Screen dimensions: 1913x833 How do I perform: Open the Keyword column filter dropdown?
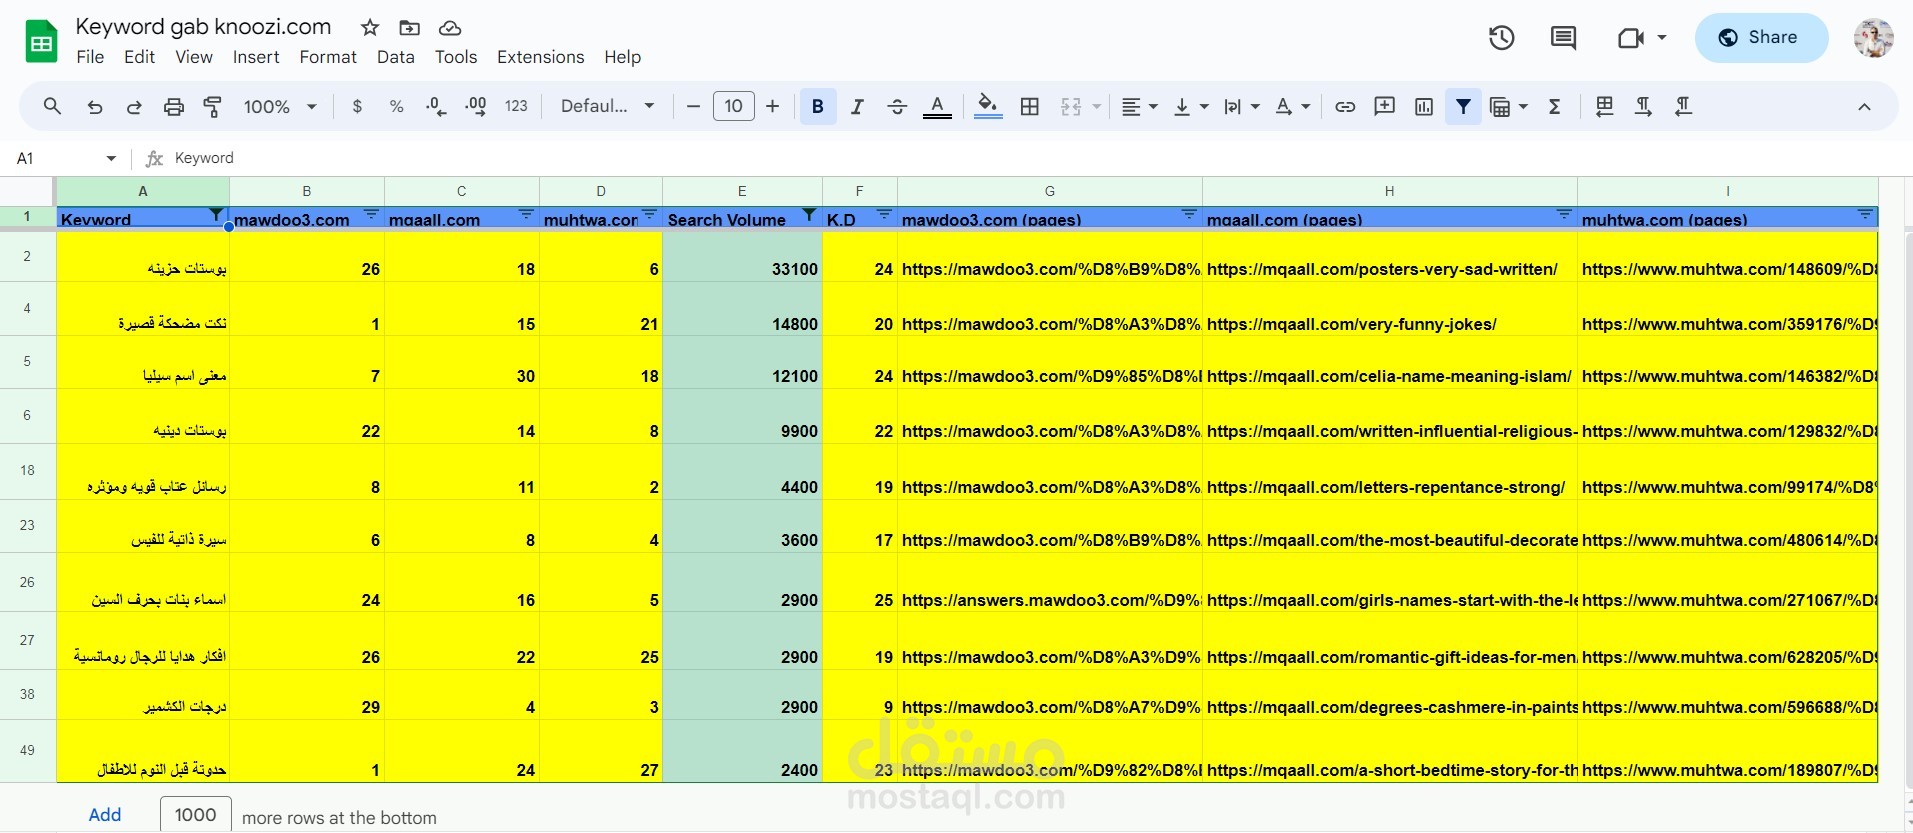click(216, 215)
